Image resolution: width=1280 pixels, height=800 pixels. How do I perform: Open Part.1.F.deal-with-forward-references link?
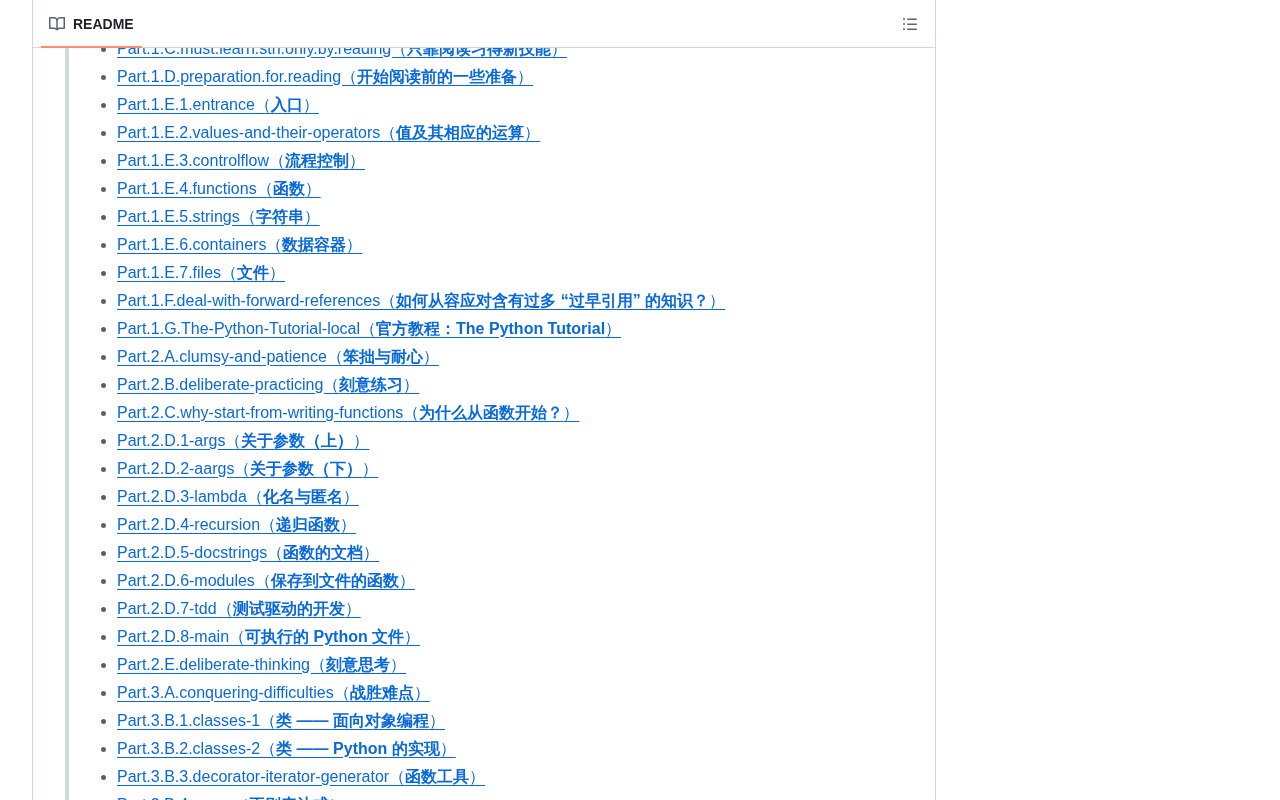(421, 301)
